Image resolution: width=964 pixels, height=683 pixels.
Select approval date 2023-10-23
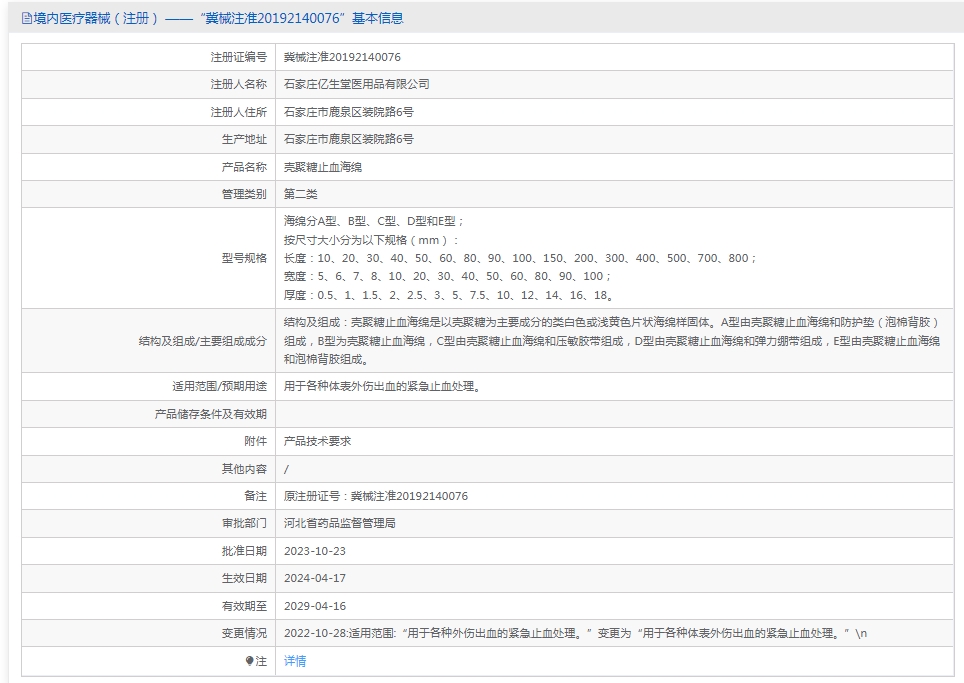tap(315, 551)
